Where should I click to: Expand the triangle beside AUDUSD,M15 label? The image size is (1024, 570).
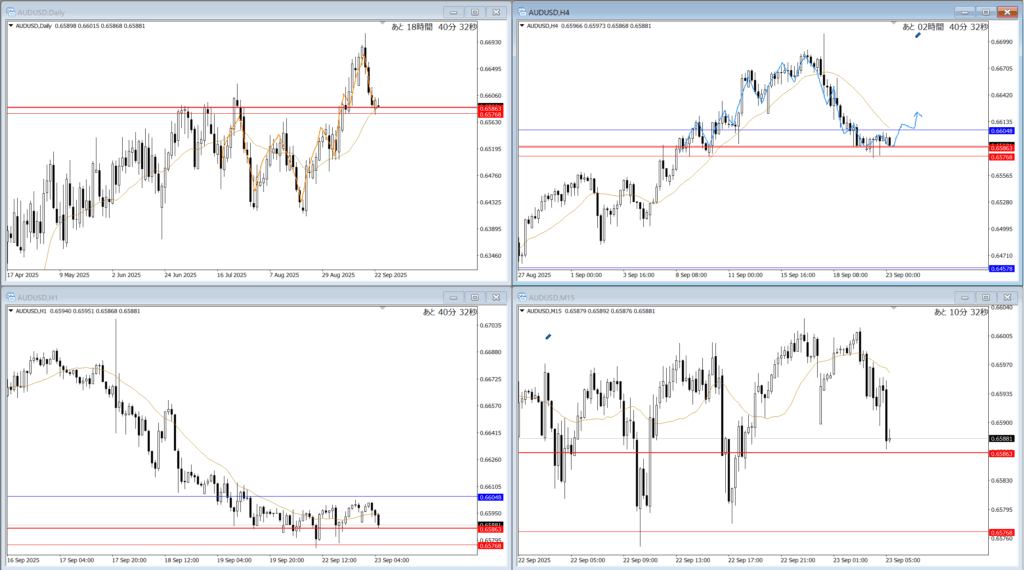[522, 311]
